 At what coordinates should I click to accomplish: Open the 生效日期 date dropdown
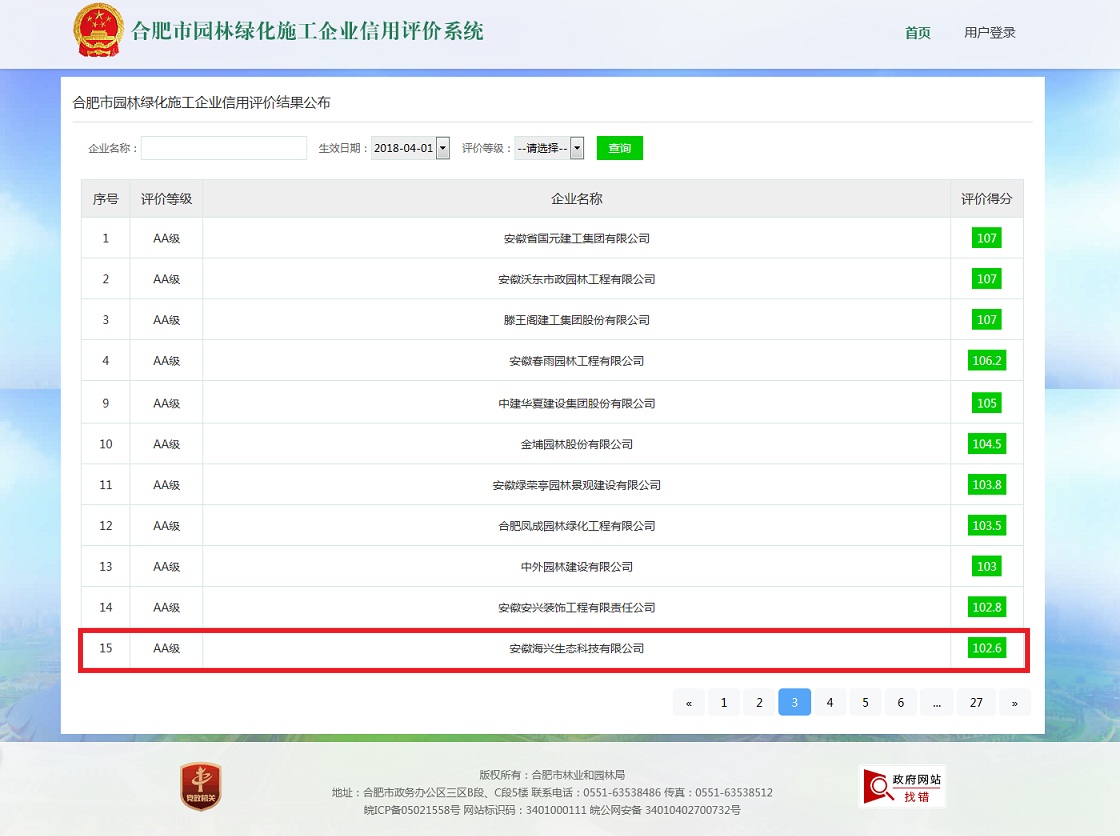410,148
